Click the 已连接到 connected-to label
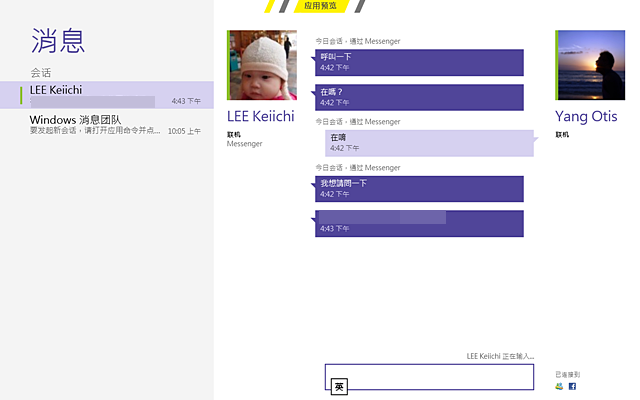 [x=567, y=374]
